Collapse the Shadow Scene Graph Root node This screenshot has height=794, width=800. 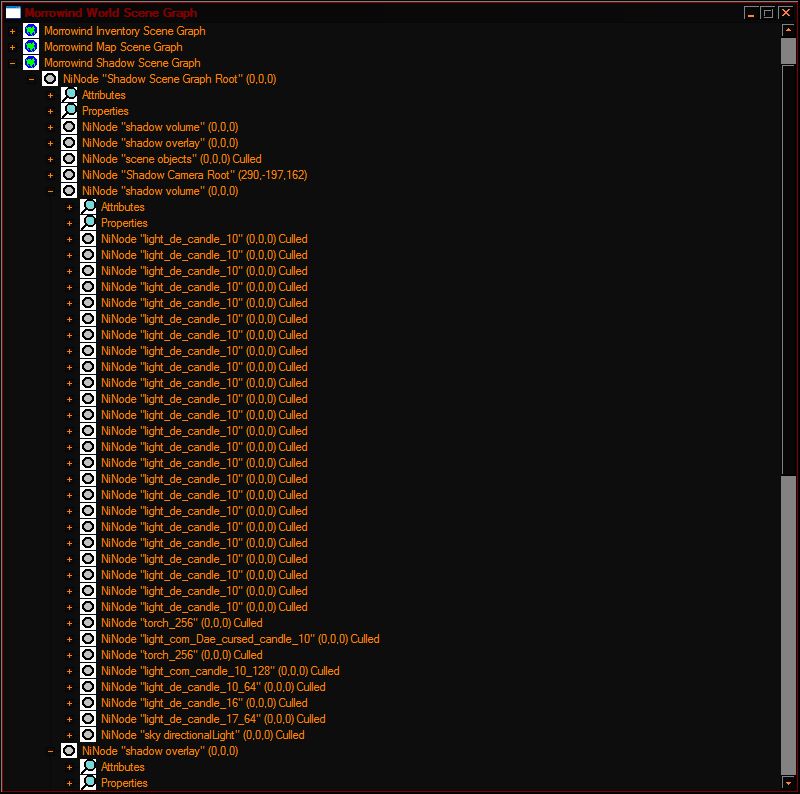pyautogui.click(x=32, y=79)
